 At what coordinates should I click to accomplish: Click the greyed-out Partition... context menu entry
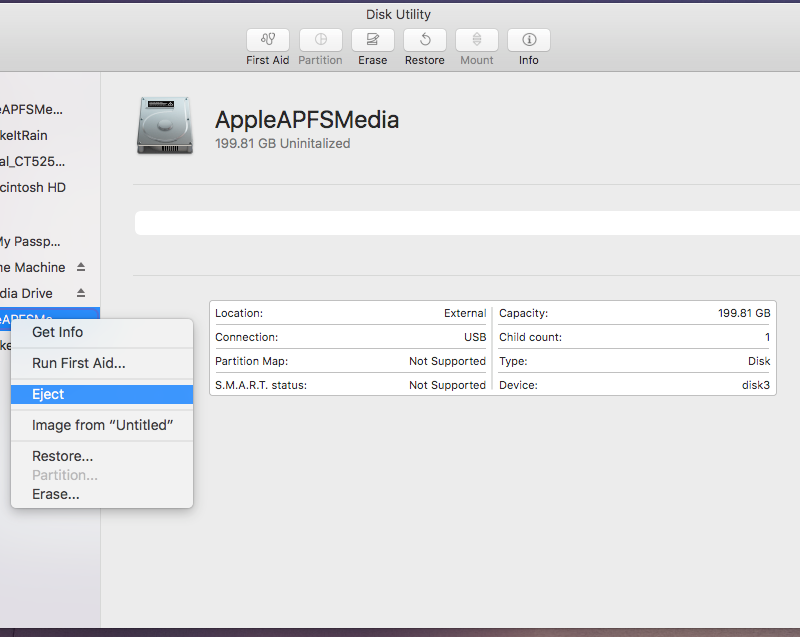(102, 475)
